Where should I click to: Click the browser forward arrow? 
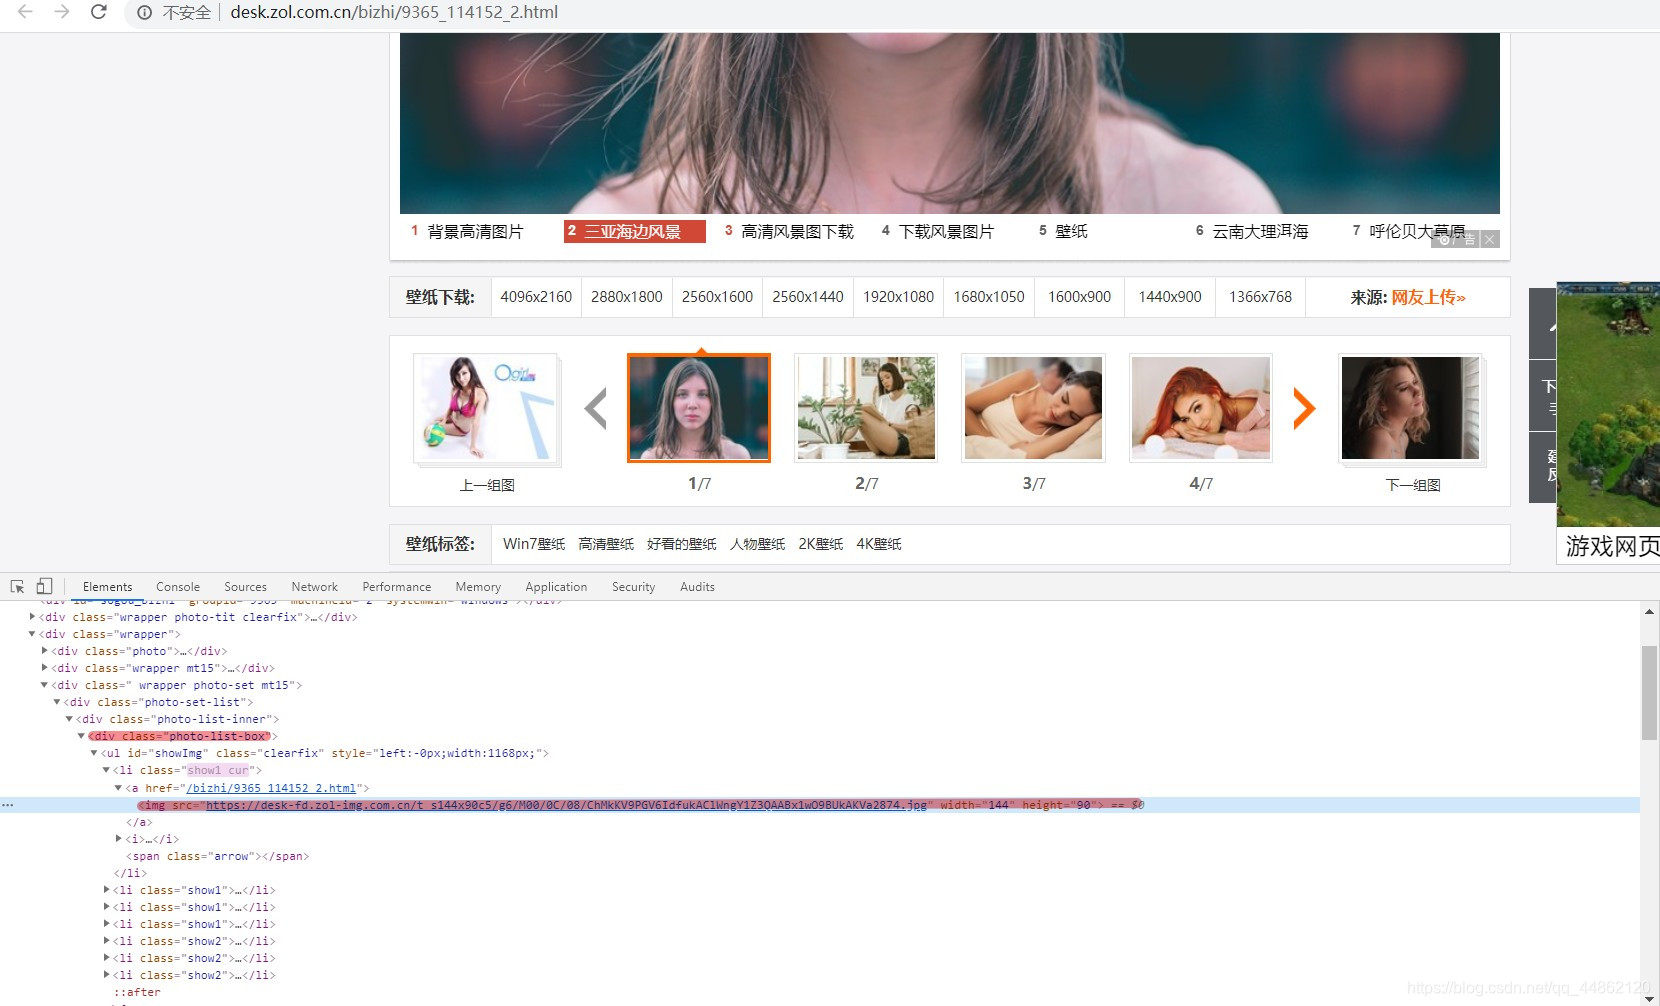(62, 13)
